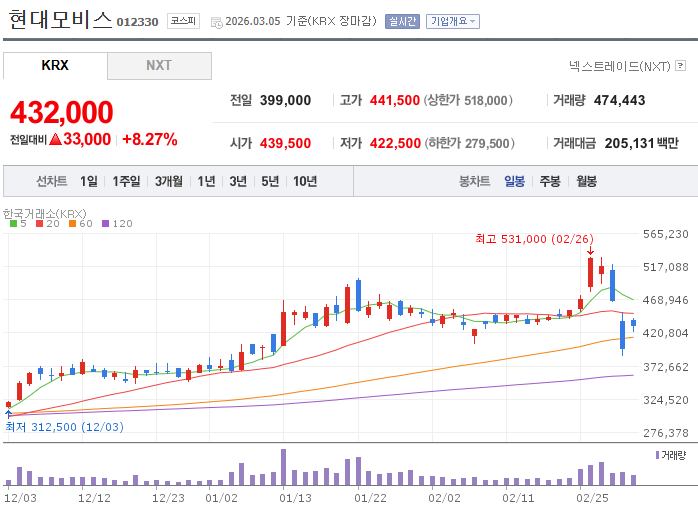This screenshot has height=507, width=698.
Task: Click the 넥스트레이드(NXT) link text
Action: tap(619, 66)
